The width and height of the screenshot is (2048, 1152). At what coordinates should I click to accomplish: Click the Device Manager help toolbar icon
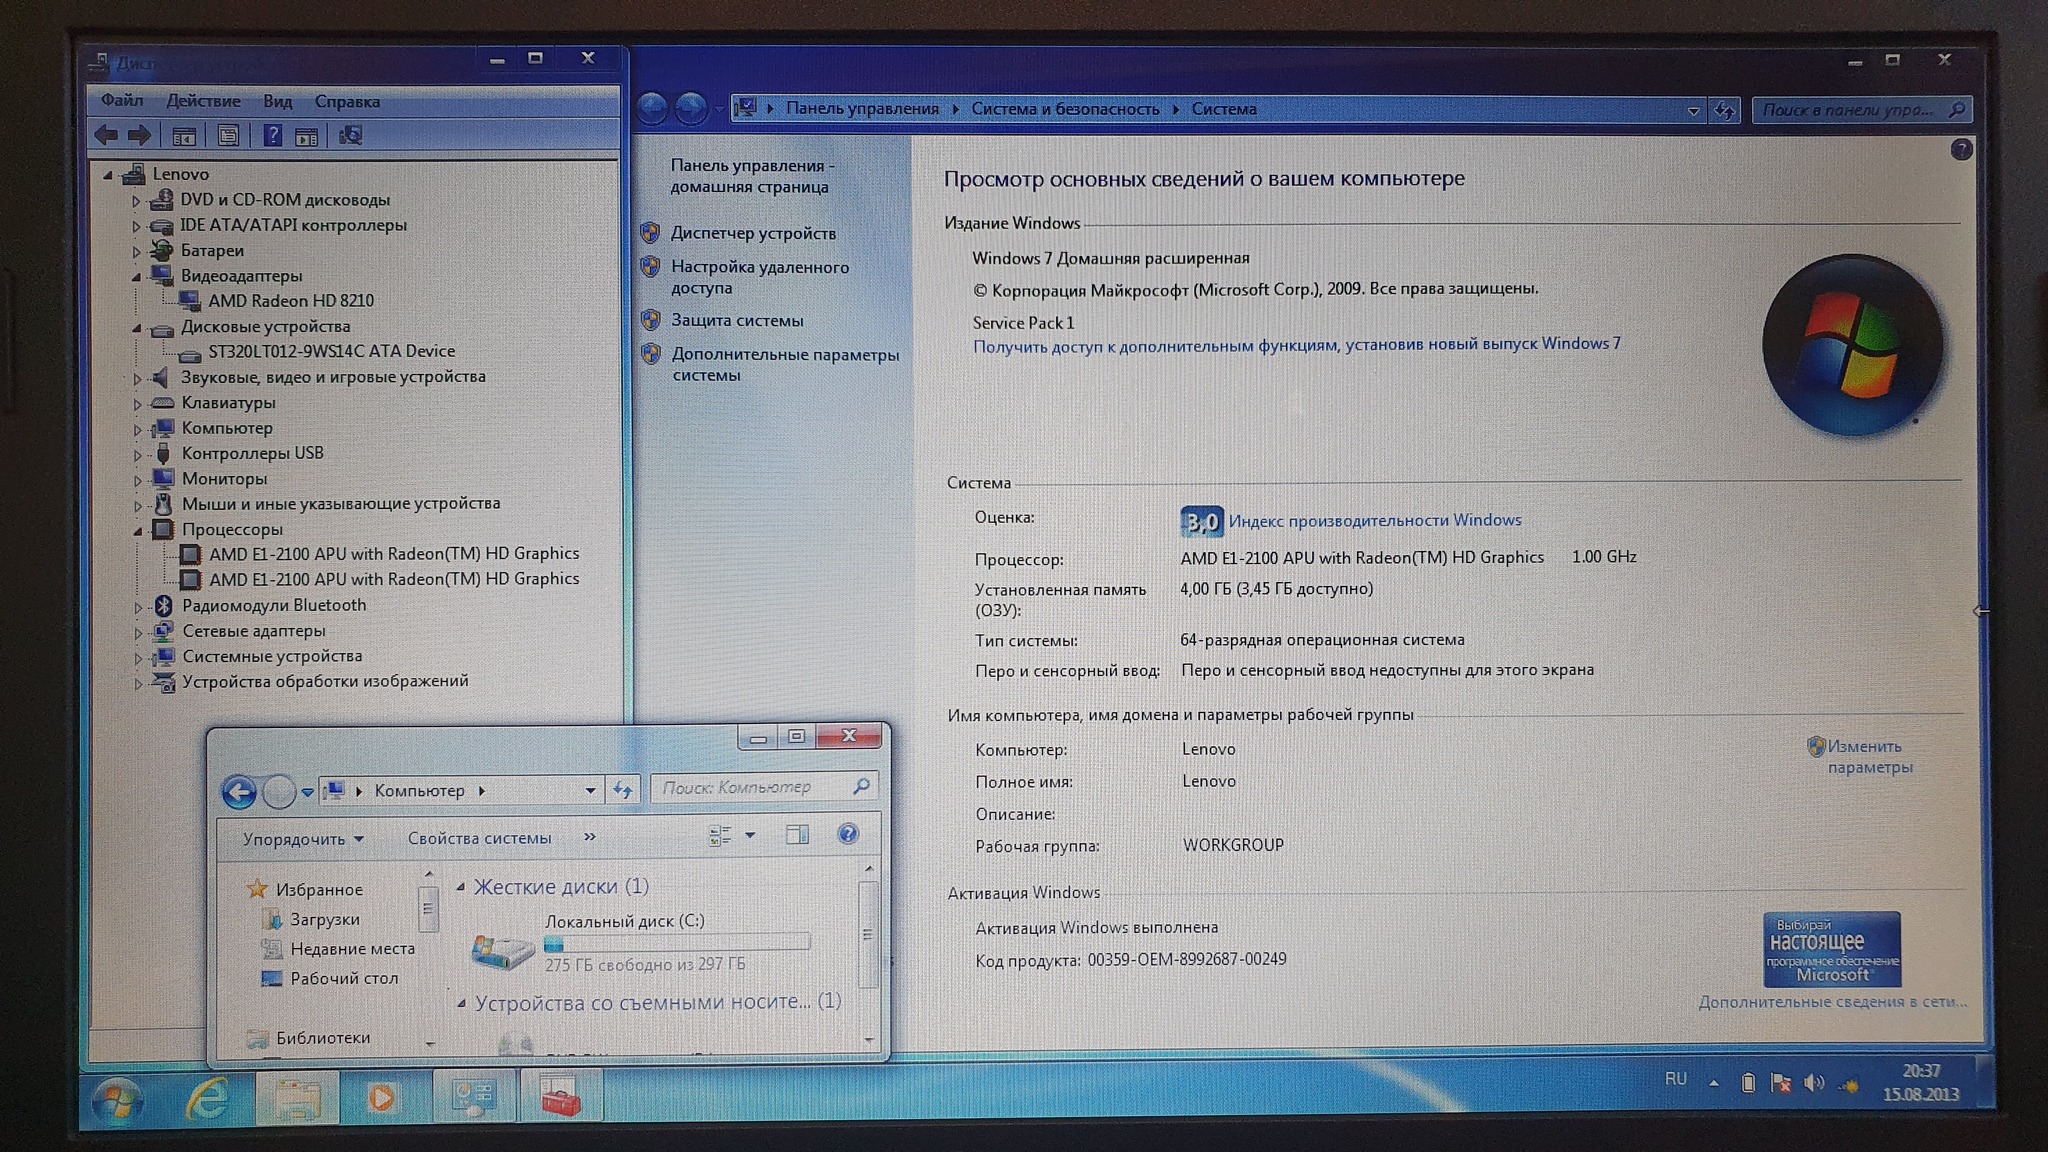(x=272, y=136)
